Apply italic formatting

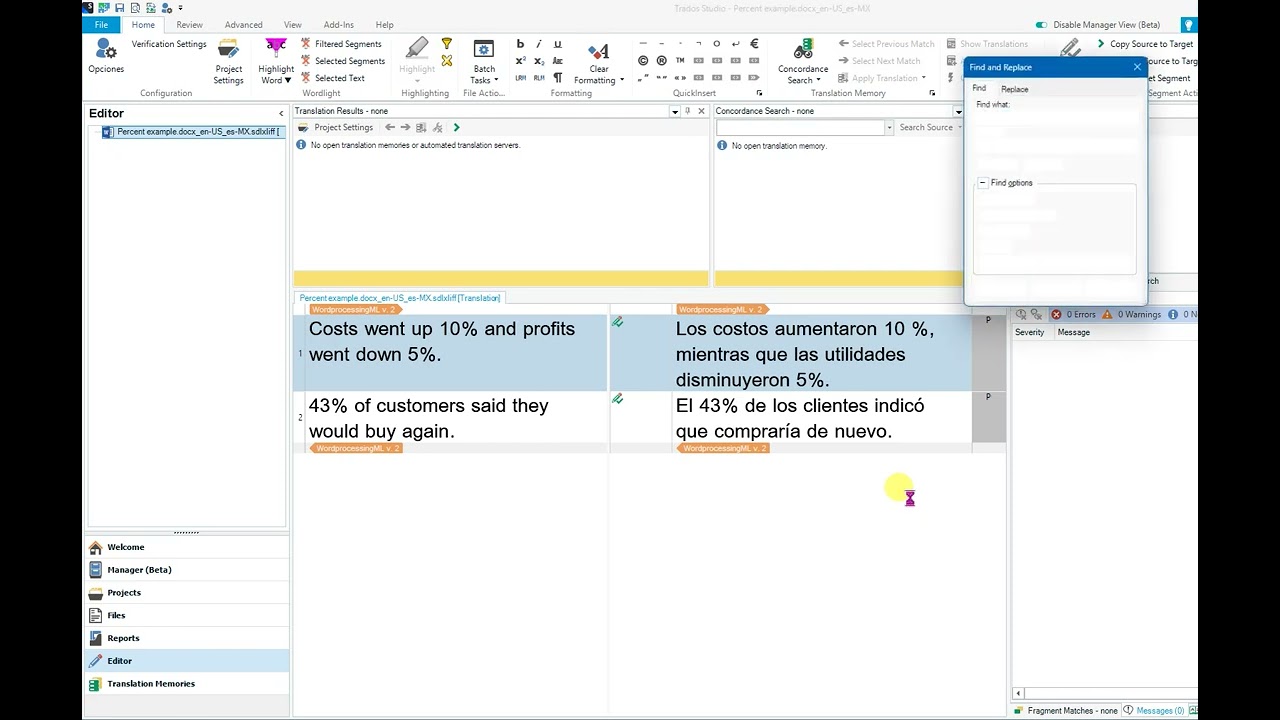click(x=539, y=44)
